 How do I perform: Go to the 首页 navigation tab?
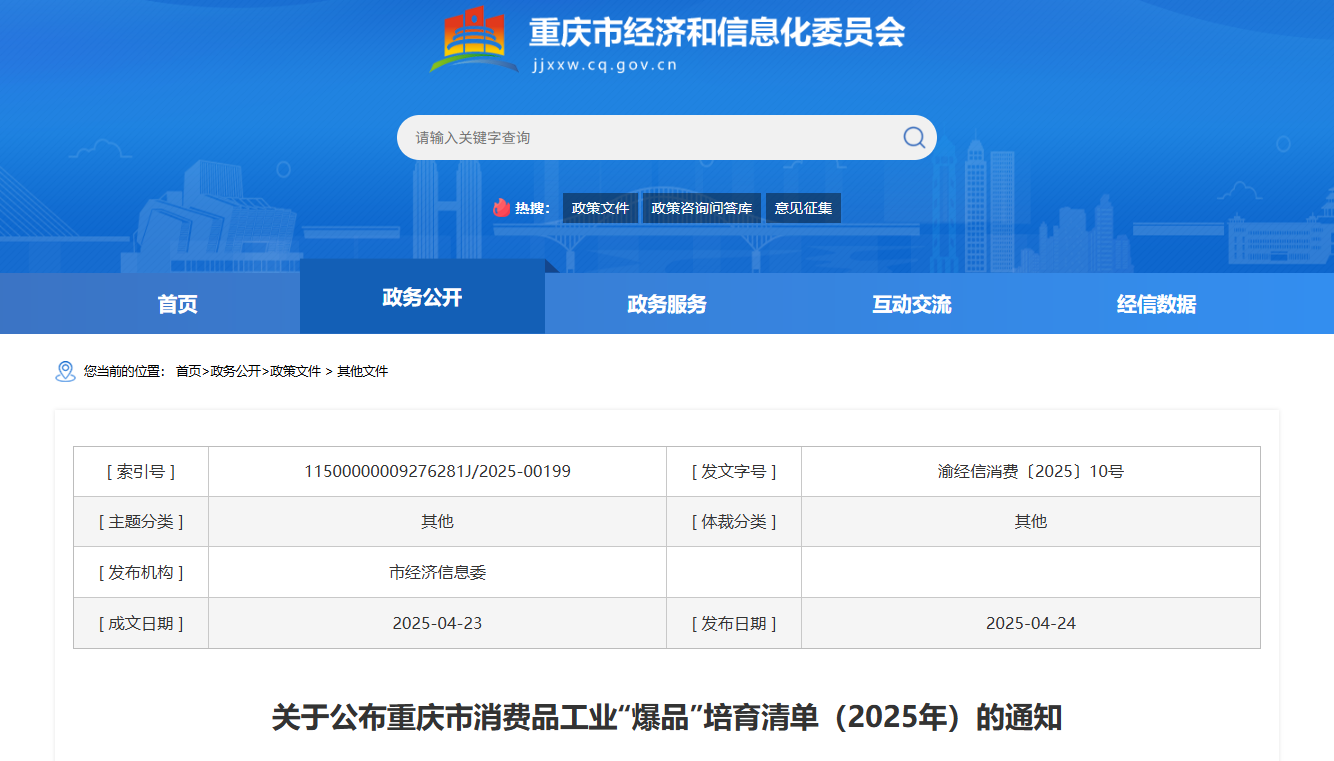click(177, 304)
